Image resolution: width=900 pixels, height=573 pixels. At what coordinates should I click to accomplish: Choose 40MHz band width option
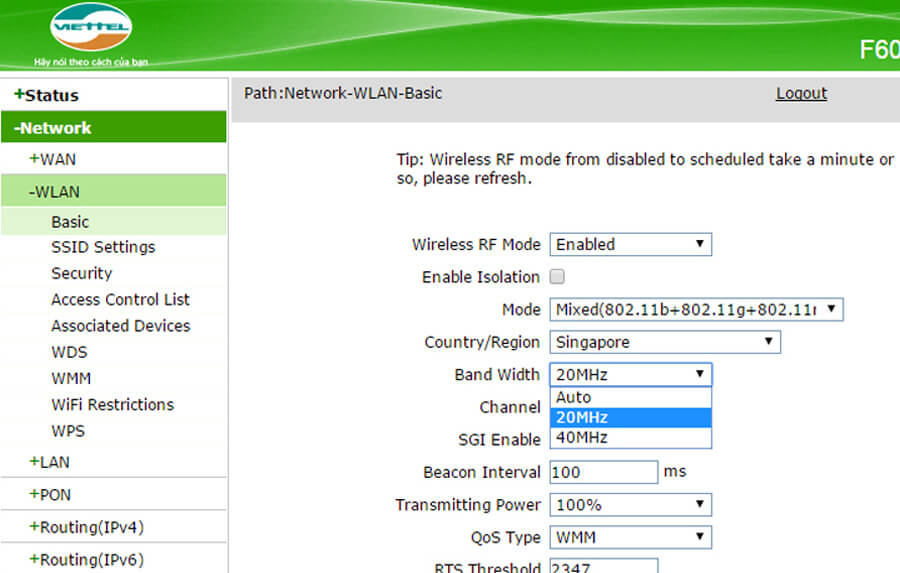(630, 437)
